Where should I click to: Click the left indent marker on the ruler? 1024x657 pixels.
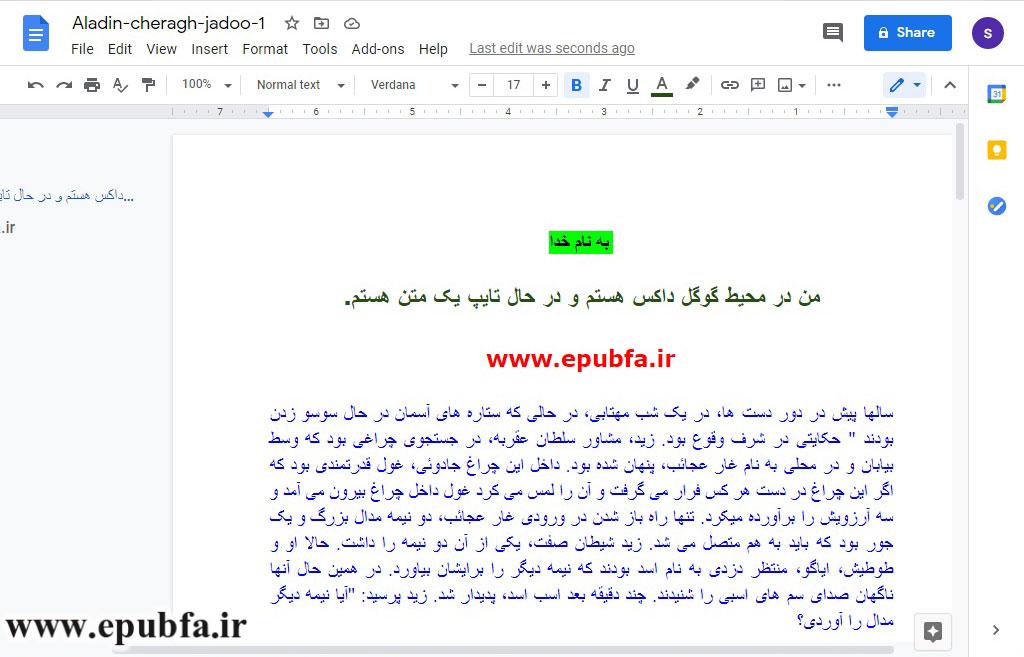click(268, 113)
